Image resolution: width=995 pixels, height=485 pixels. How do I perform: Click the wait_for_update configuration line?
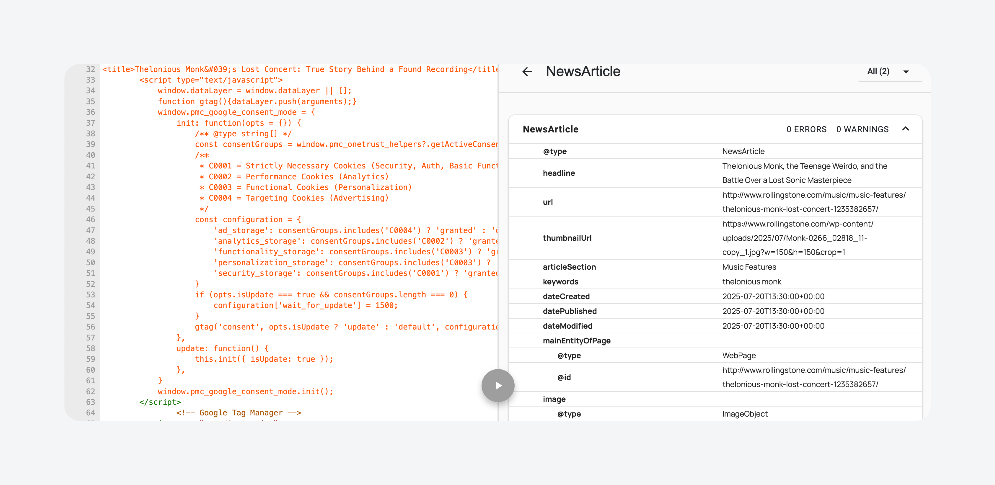coord(306,305)
